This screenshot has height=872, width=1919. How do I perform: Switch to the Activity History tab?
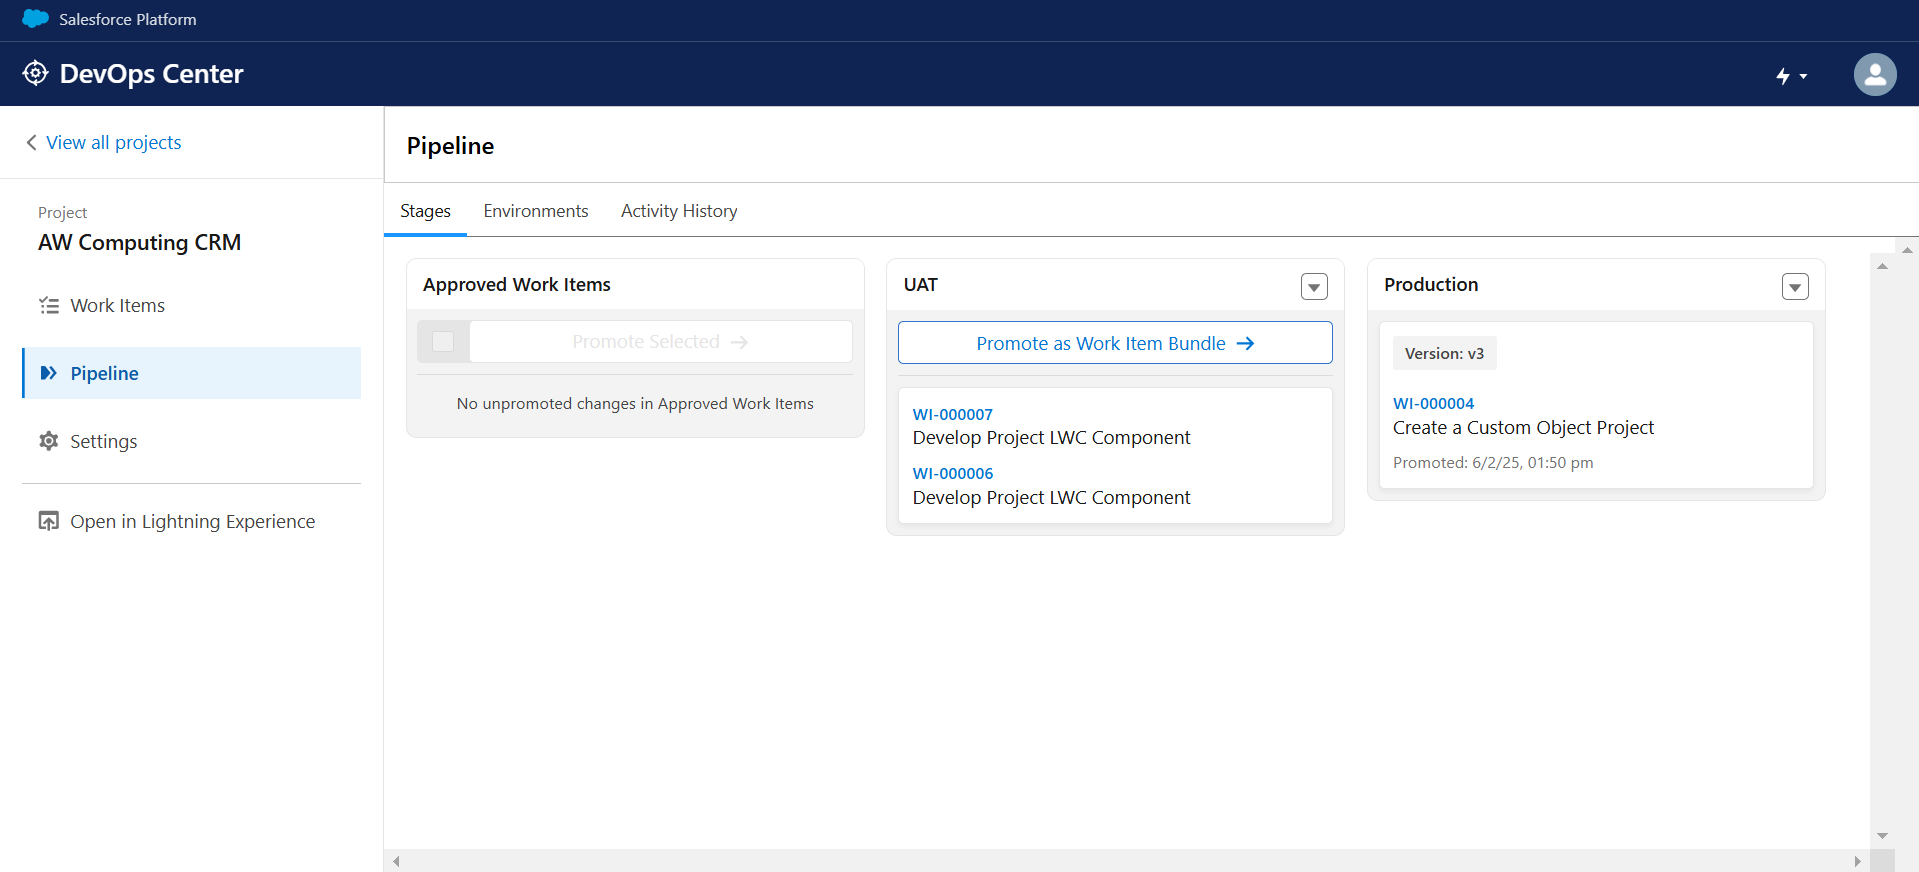679,211
